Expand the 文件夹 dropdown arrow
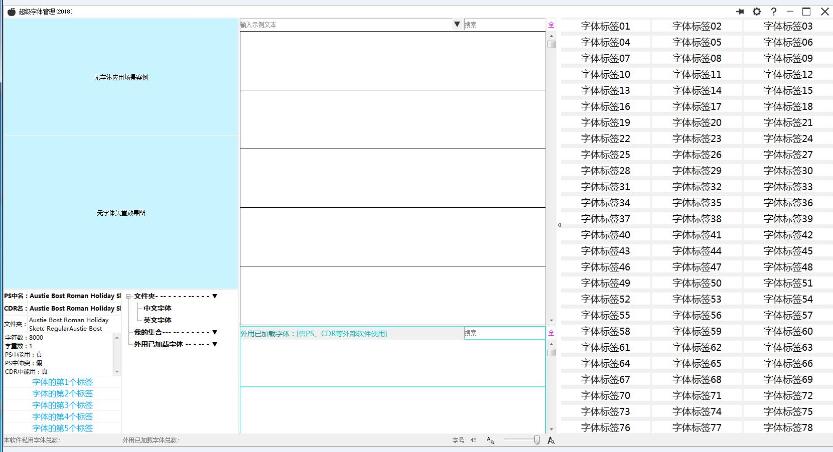Image resolution: width=833 pixels, height=452 pixels. click(x=215, y=296)
